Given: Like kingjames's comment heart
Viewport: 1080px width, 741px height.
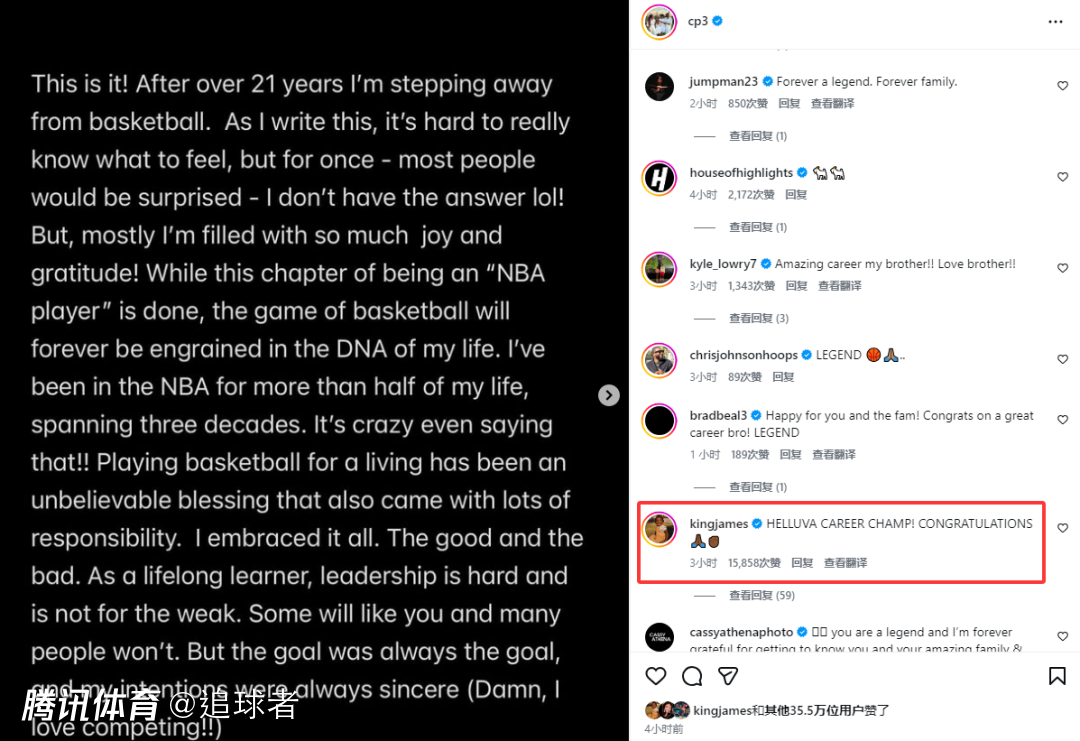Looking at the screenshot, I should coord(1062,528).
